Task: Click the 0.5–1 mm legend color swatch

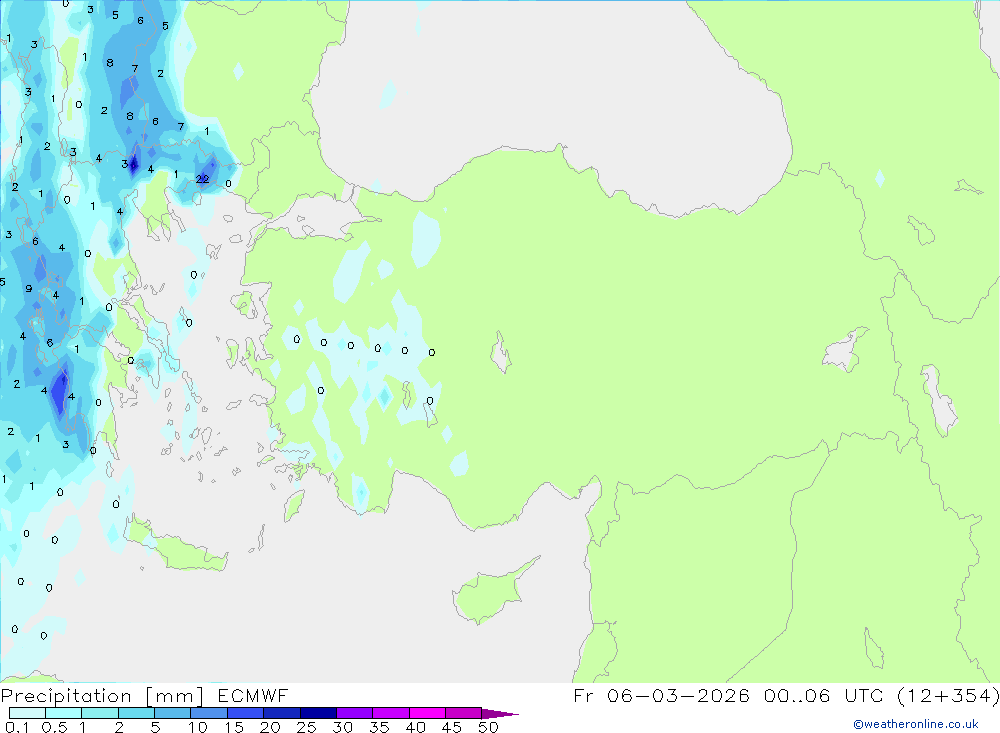Action: pyautogui.click(x=64, y=713)
